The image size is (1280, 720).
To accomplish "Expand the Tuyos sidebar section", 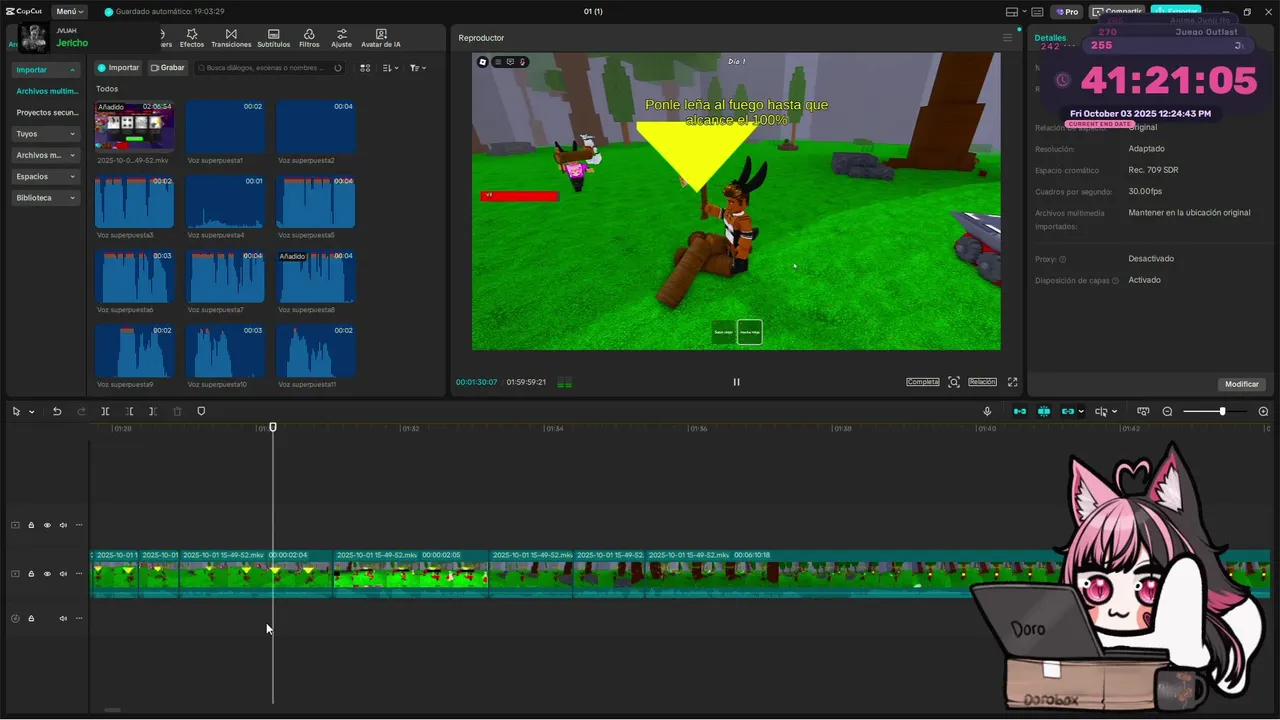I will [x=46, y=134].
